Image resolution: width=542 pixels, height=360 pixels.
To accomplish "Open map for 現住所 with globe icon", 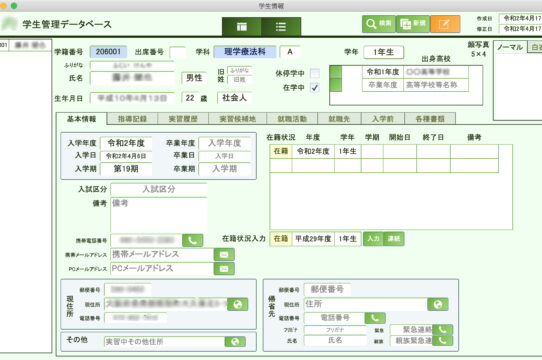I will [237, 304].
